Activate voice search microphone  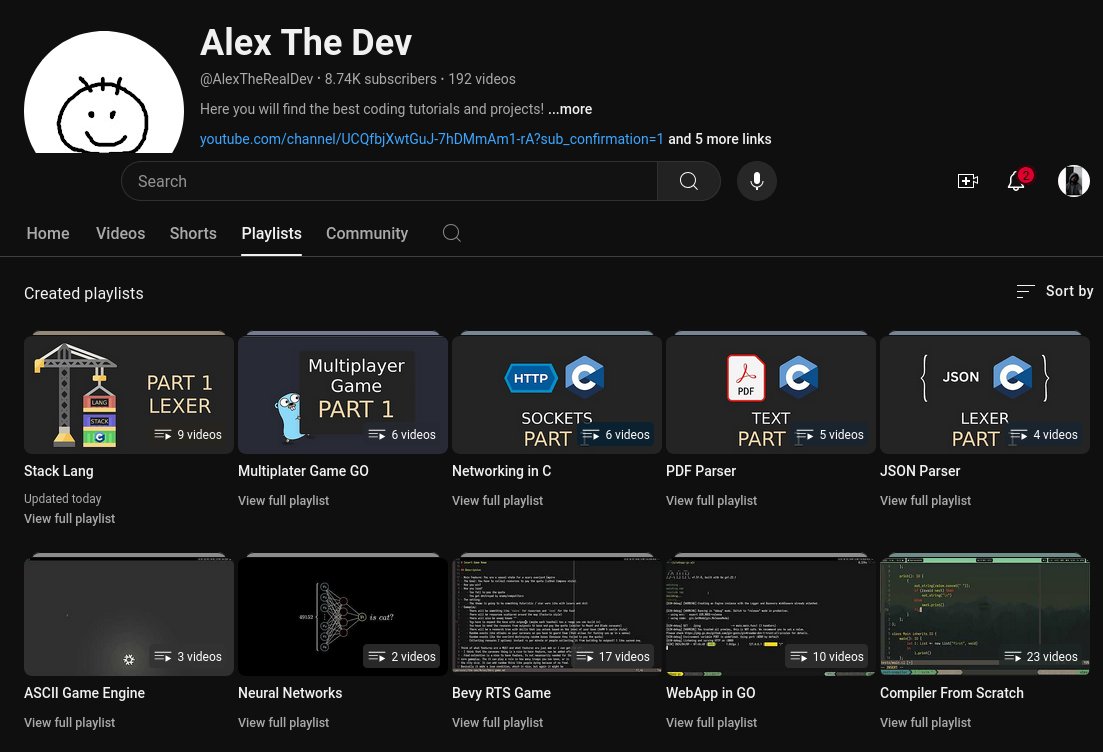(757, 181)
